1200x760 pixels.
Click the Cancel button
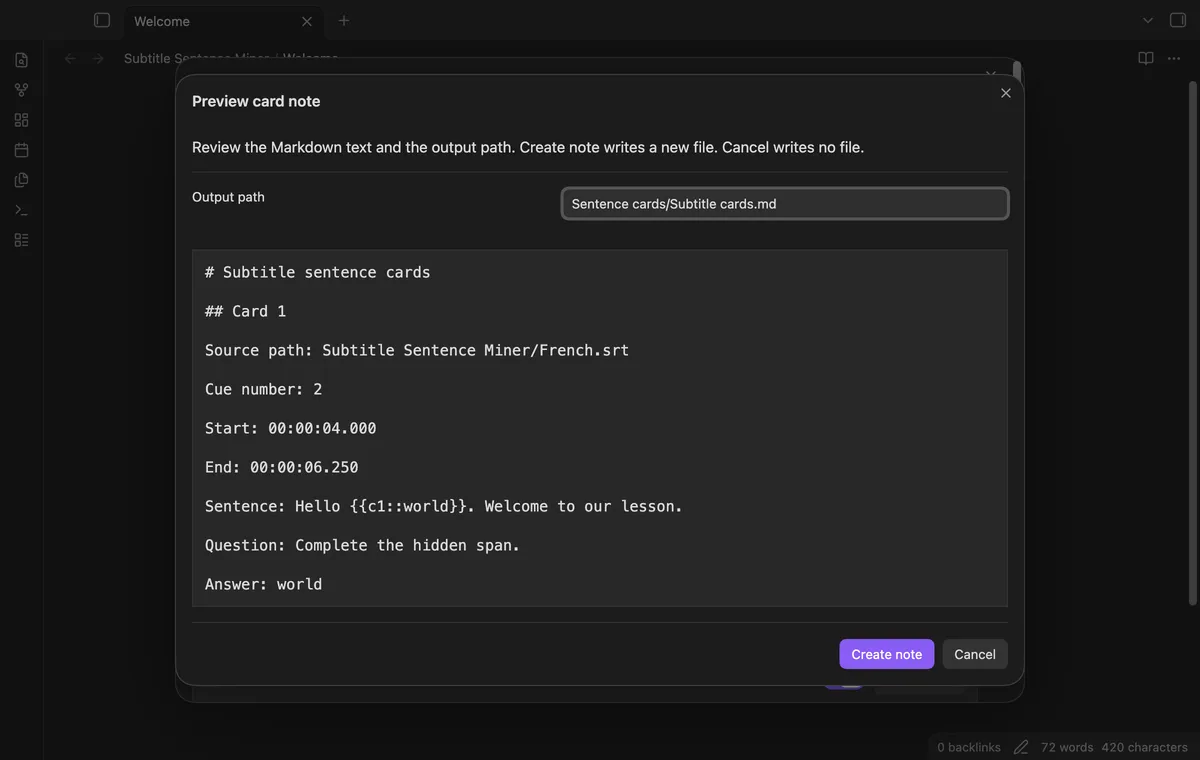pos(975,654)
